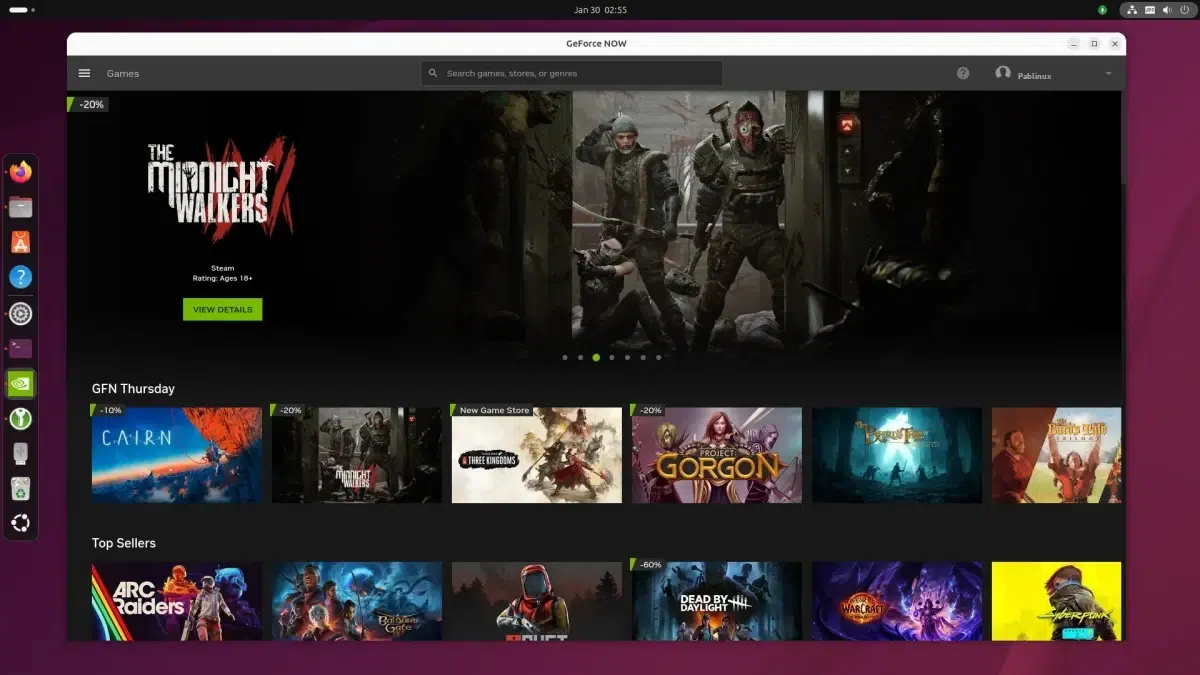Open the navigation hamburger menu

pyautogui.click(x=84, y=72)
